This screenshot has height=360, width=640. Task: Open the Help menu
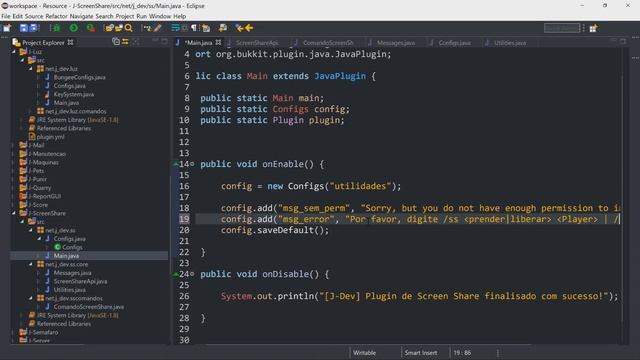(180, 16)
